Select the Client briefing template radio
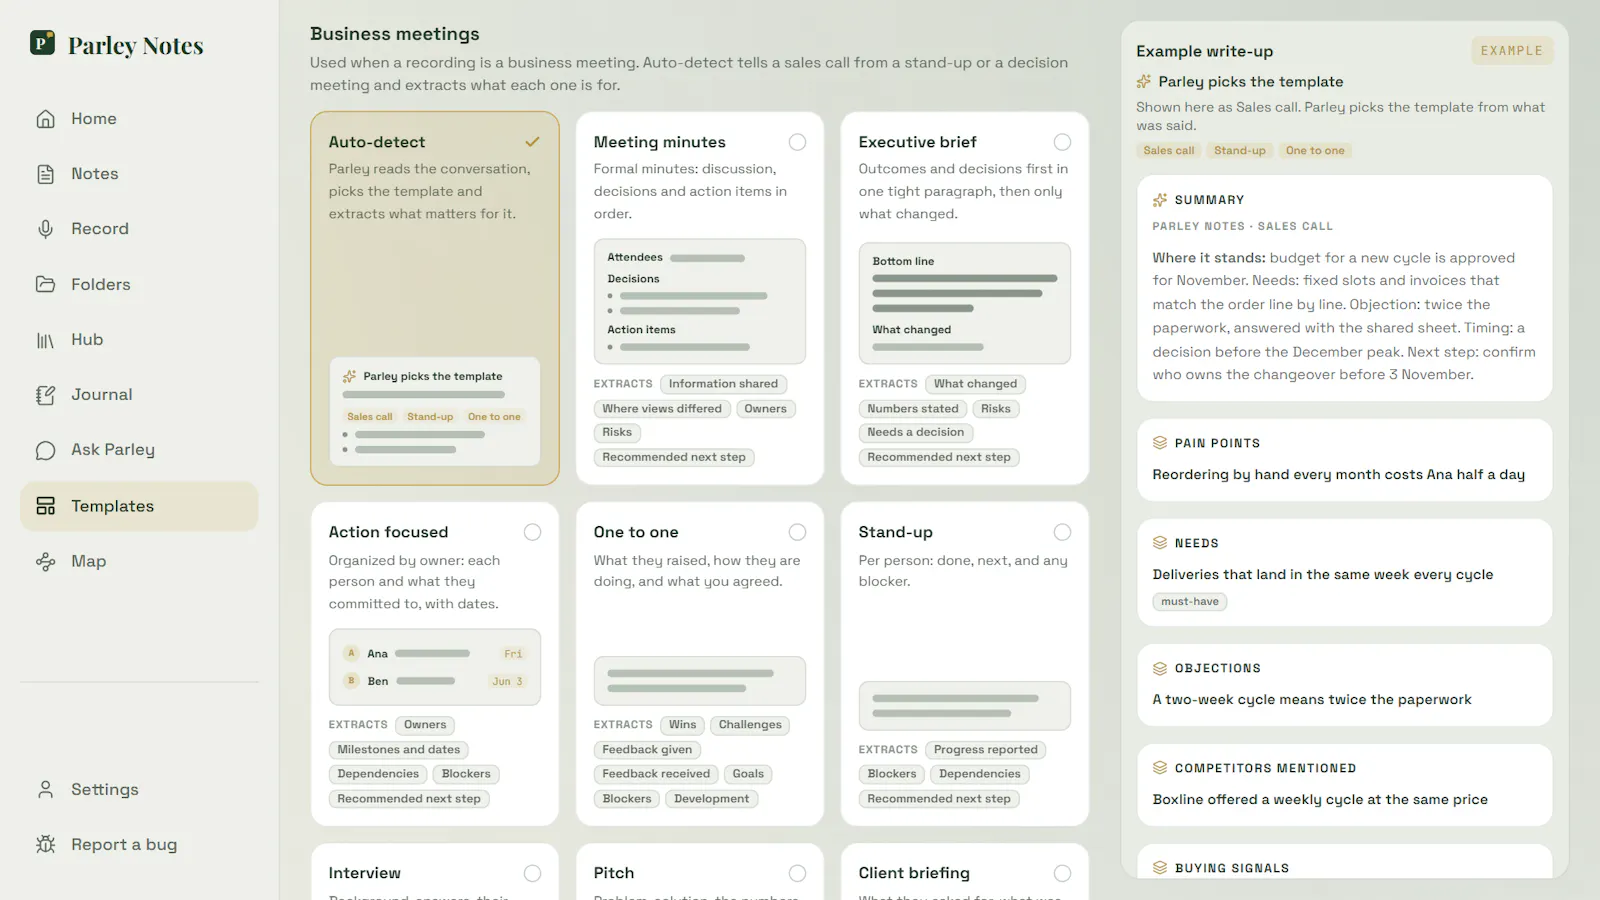1600x900 pixels. pos(1062,873)
